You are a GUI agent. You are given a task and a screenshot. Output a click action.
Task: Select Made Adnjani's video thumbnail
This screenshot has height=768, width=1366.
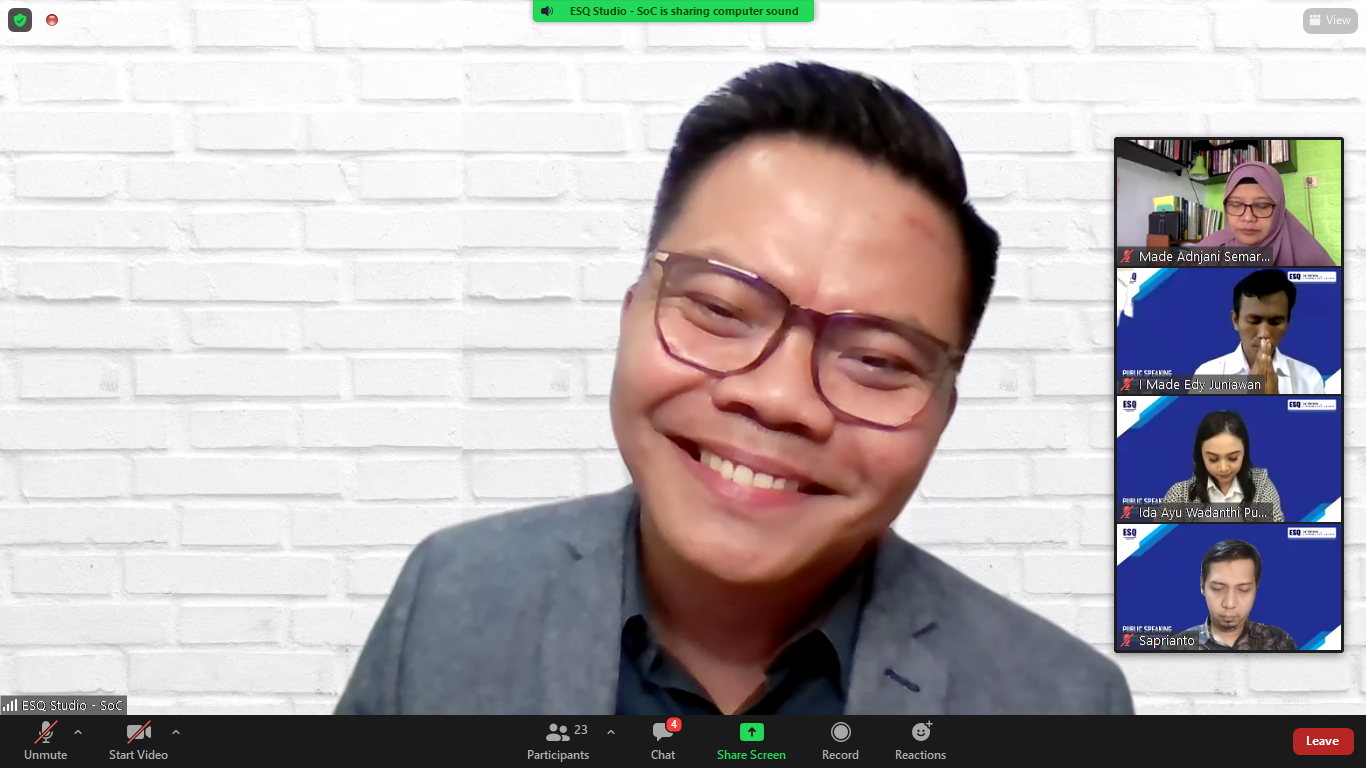(1228, 202)
